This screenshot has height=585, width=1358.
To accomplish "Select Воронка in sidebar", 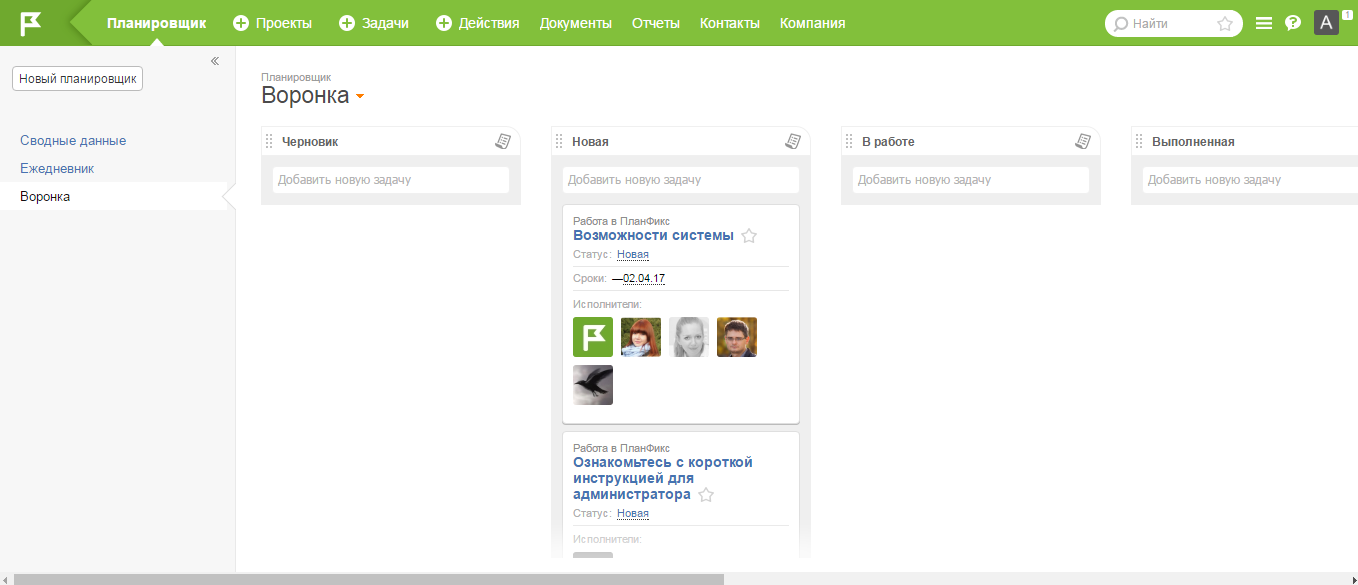I will 45,197.
